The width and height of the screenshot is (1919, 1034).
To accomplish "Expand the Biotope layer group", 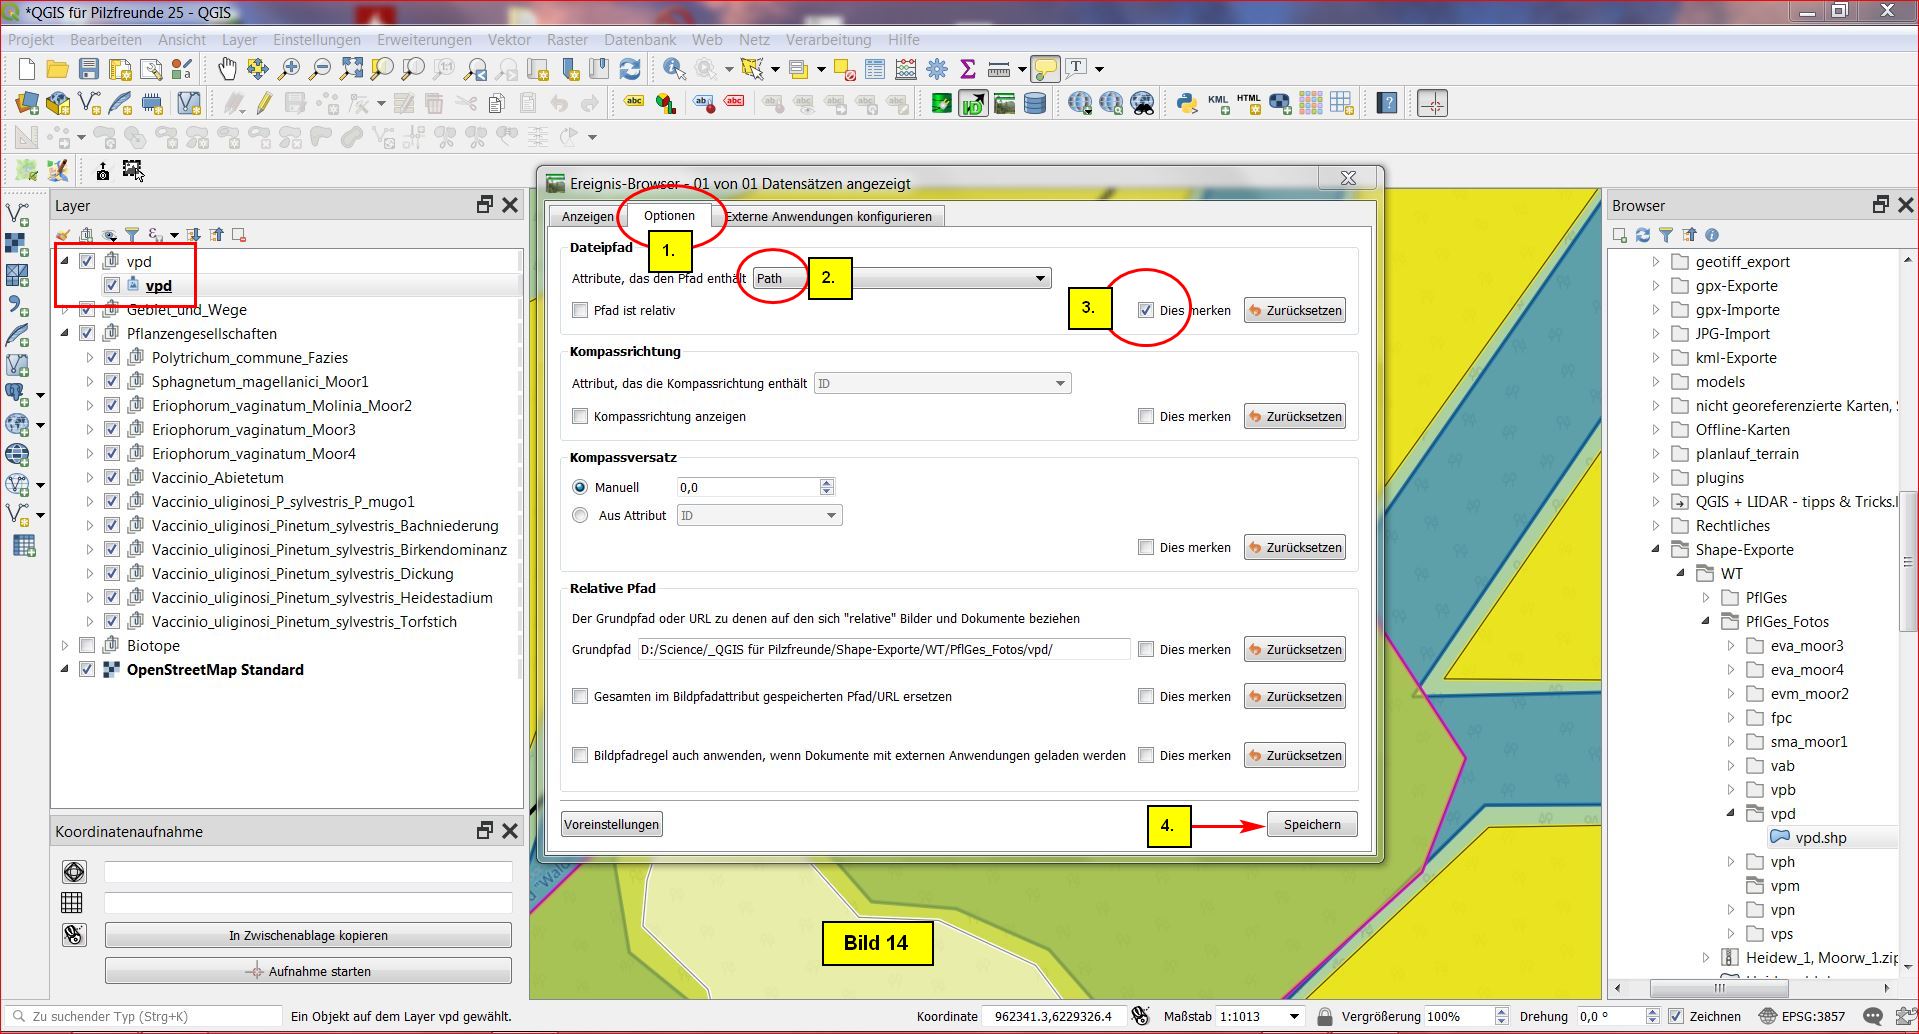I will pyautogui.click(x=65, y=646).
